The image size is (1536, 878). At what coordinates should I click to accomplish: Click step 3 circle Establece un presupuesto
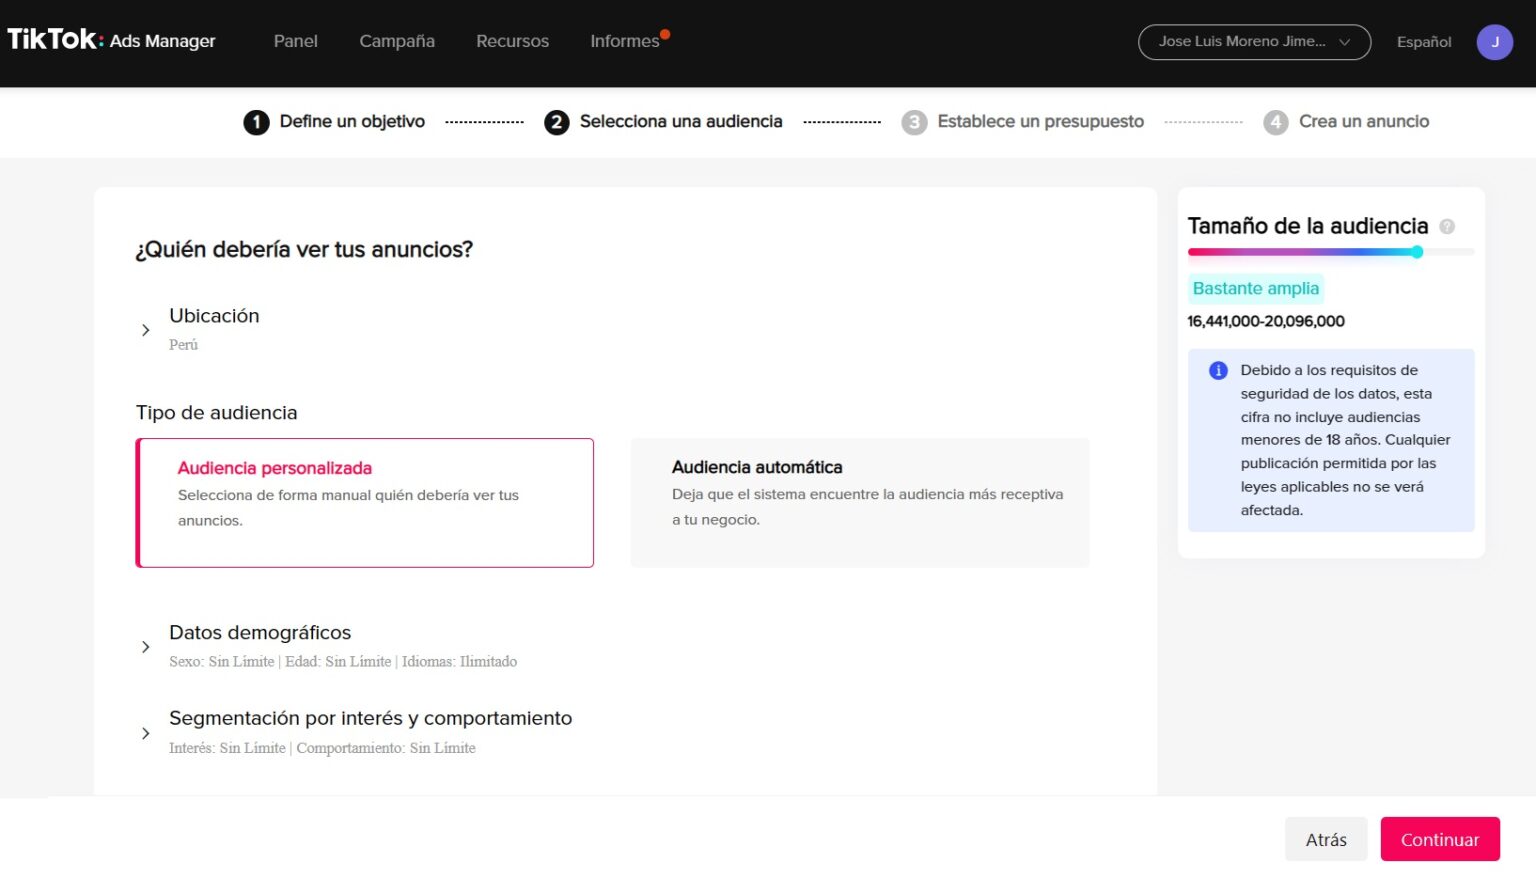pos(914,121)
